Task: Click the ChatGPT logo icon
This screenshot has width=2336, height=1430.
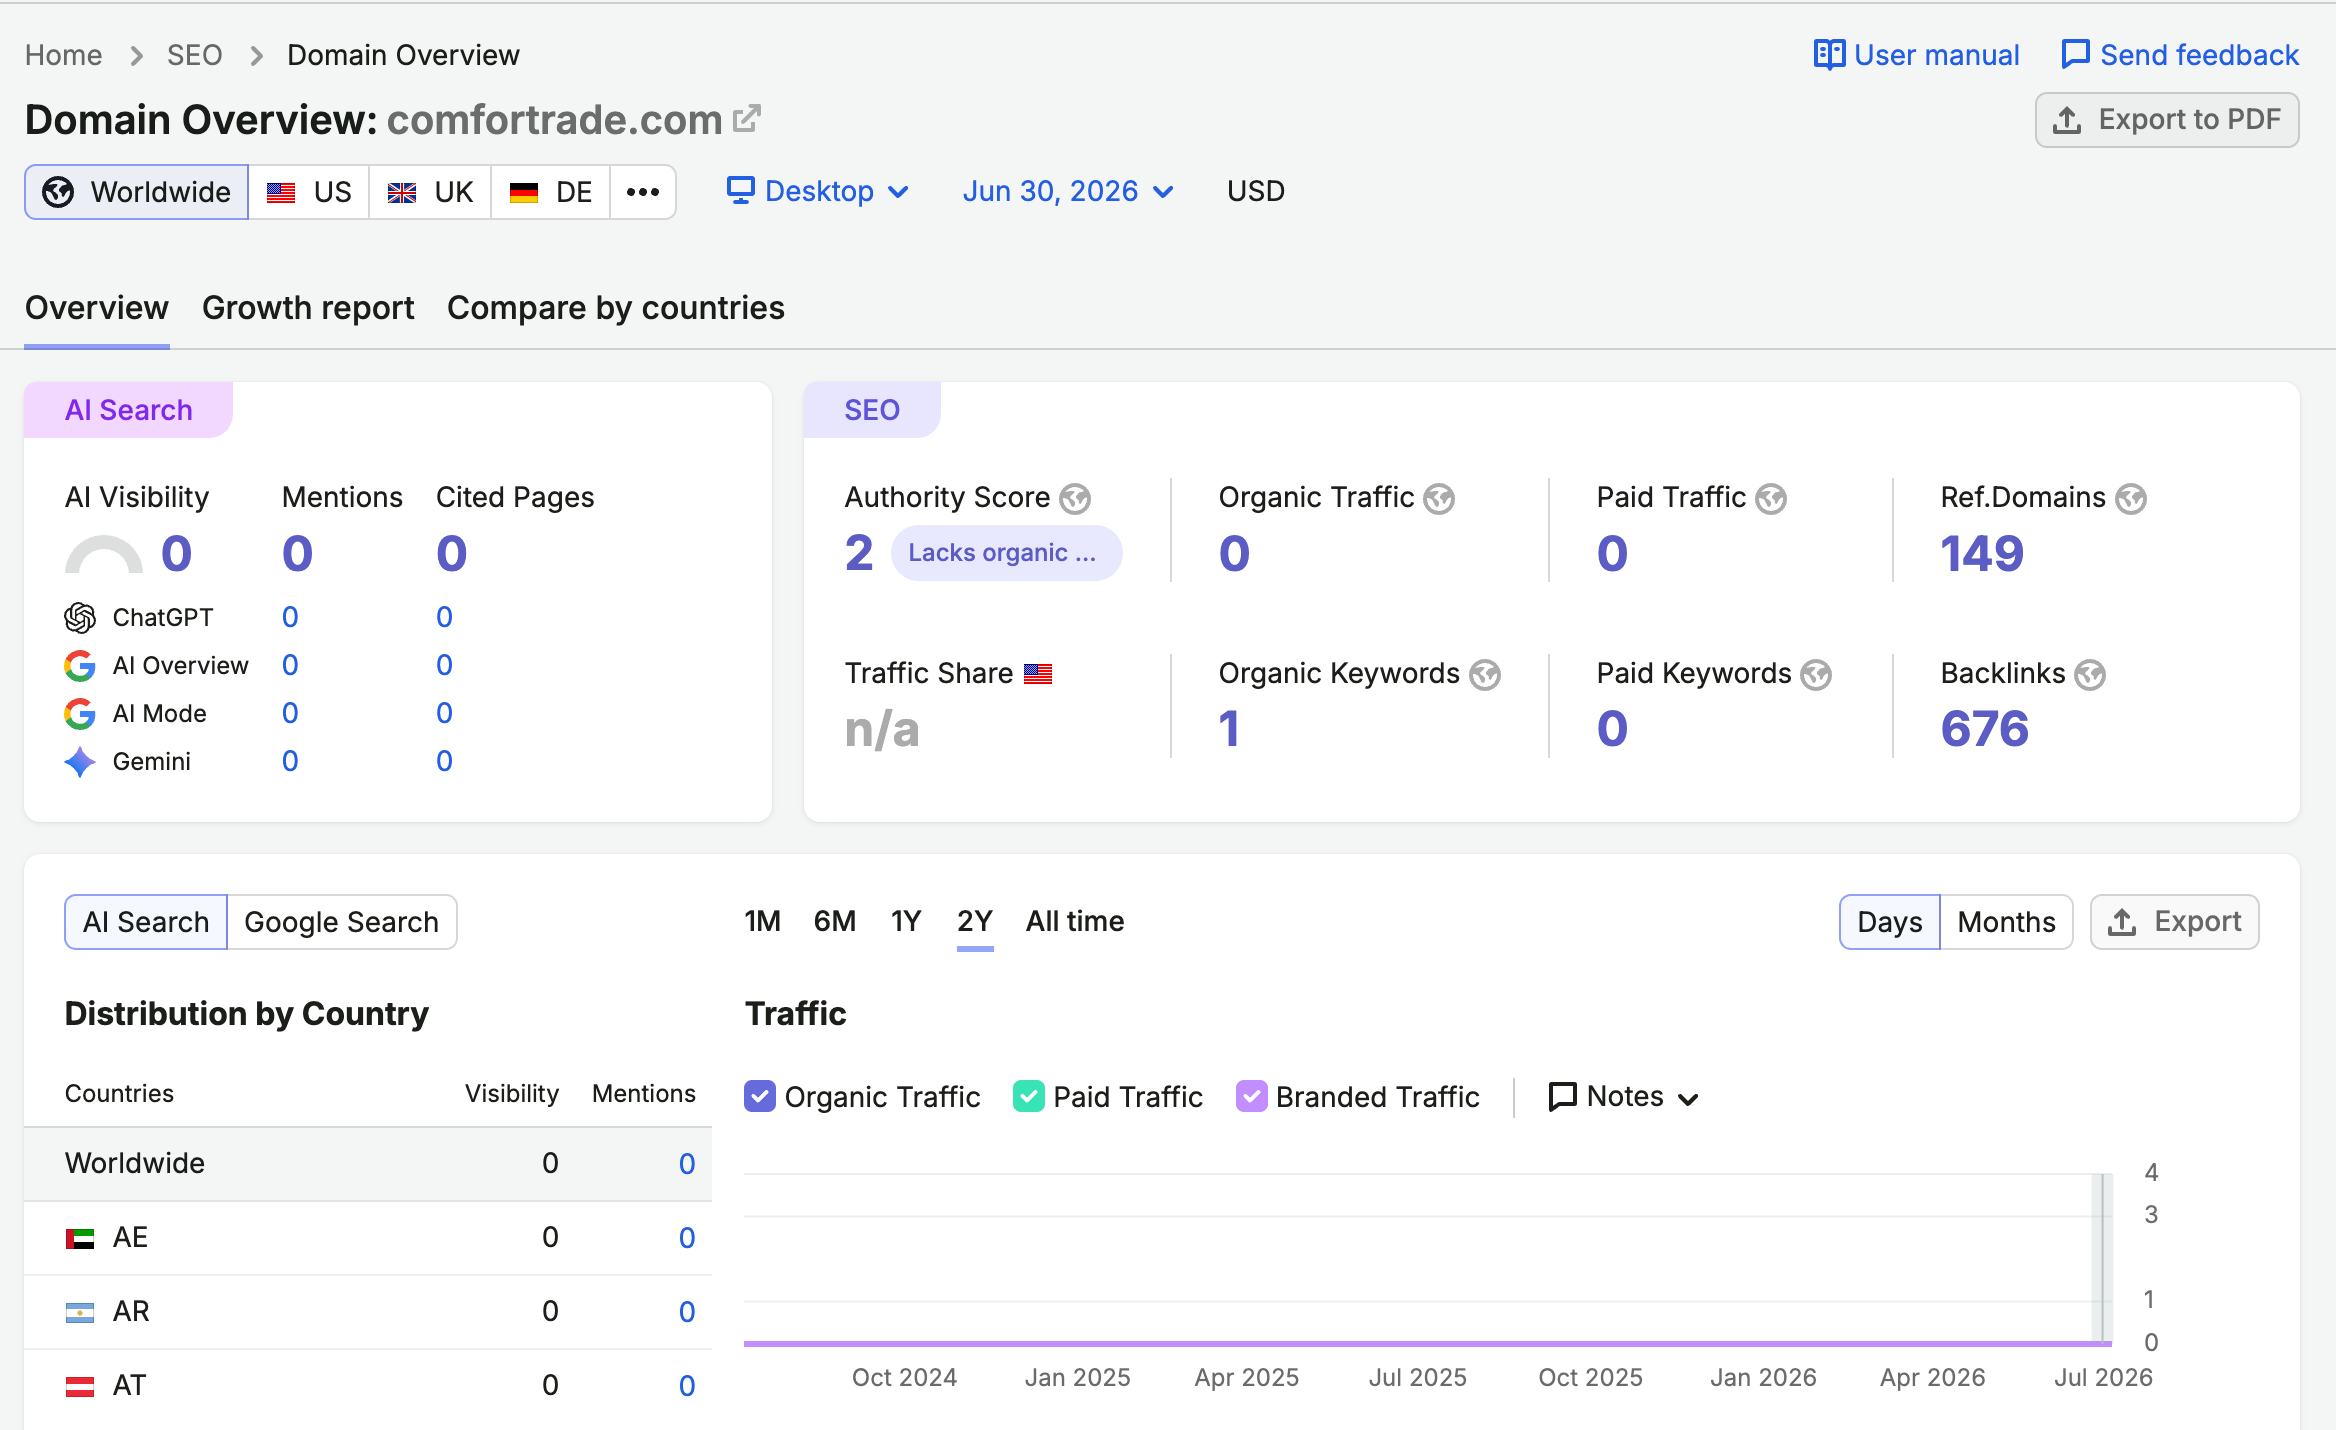Action: coord(80,618)
